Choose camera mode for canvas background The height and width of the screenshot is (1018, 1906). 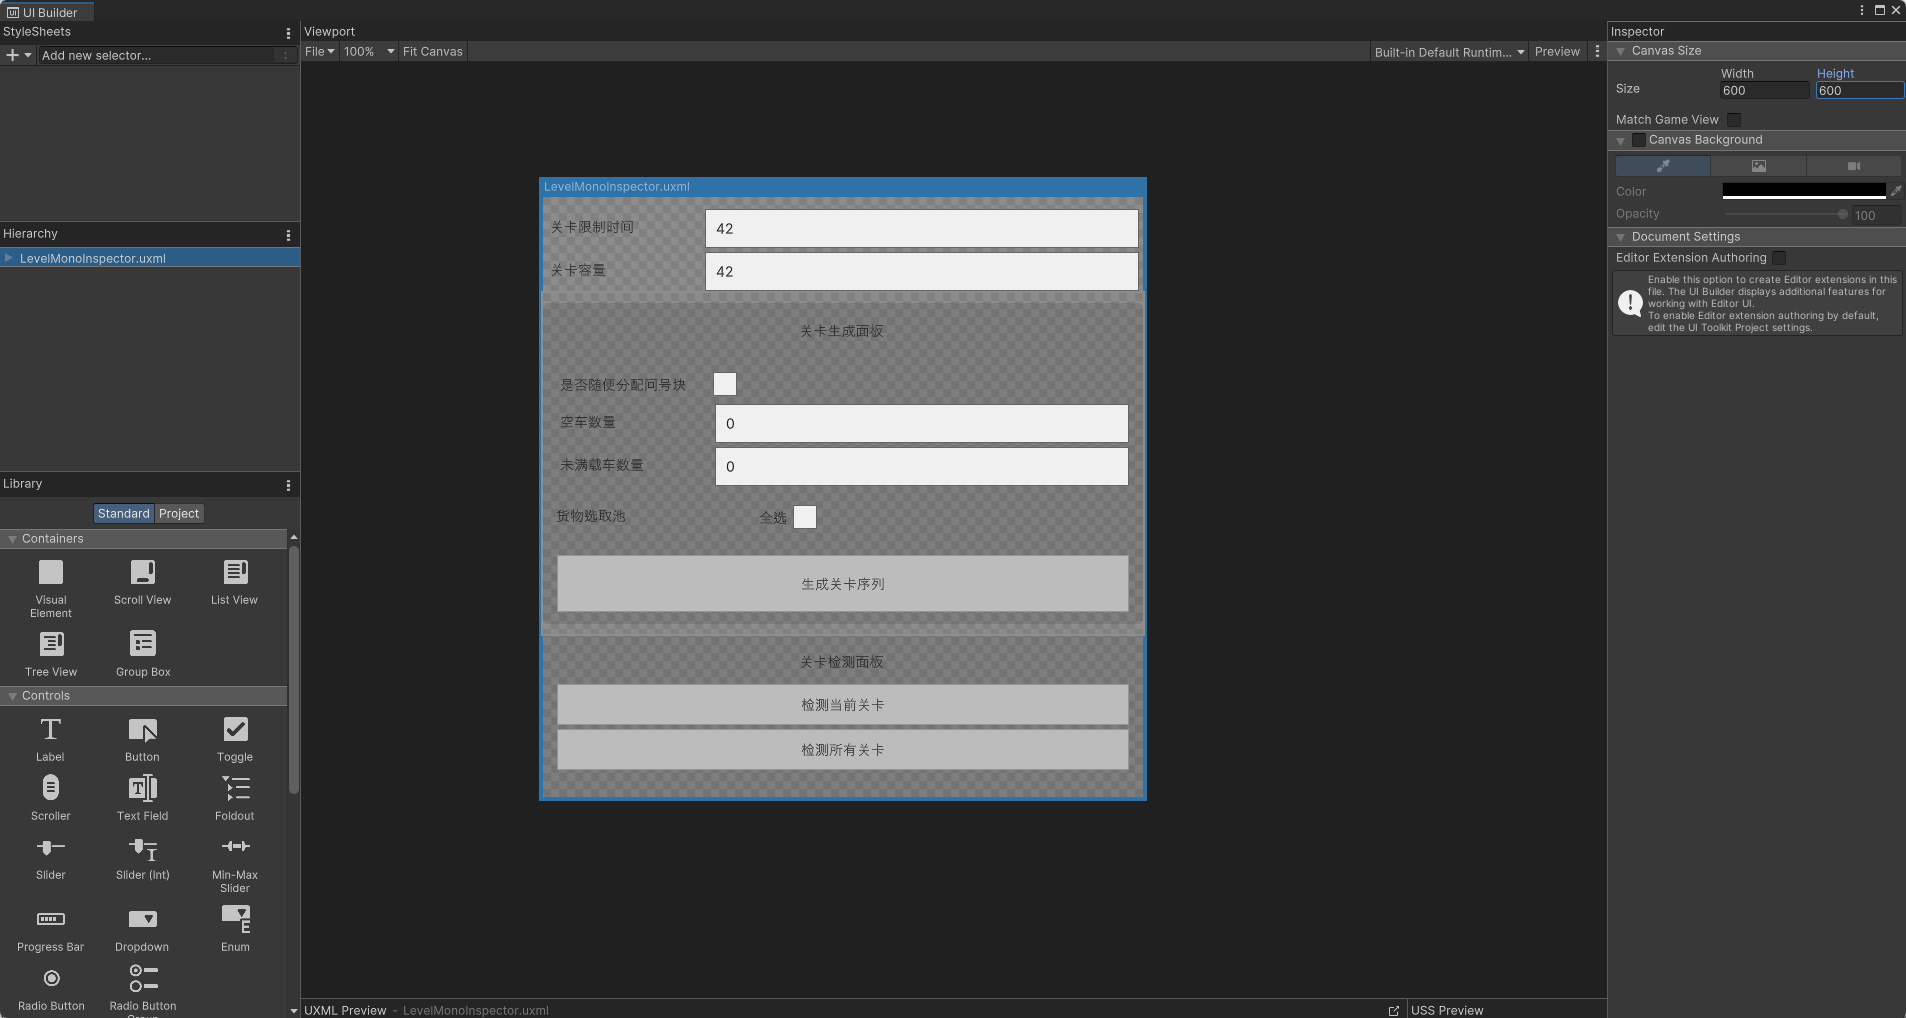point(1853,166)
